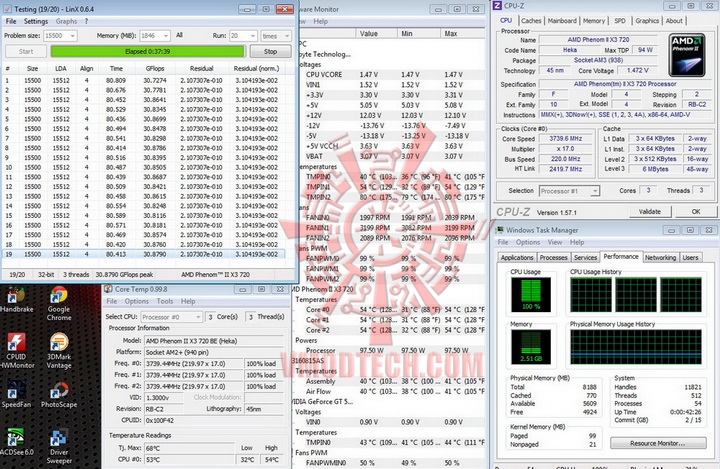Viewport: 720px width, 469px height.
Task: Click the LinX title bar icon
Action: (x=7, y=9)
